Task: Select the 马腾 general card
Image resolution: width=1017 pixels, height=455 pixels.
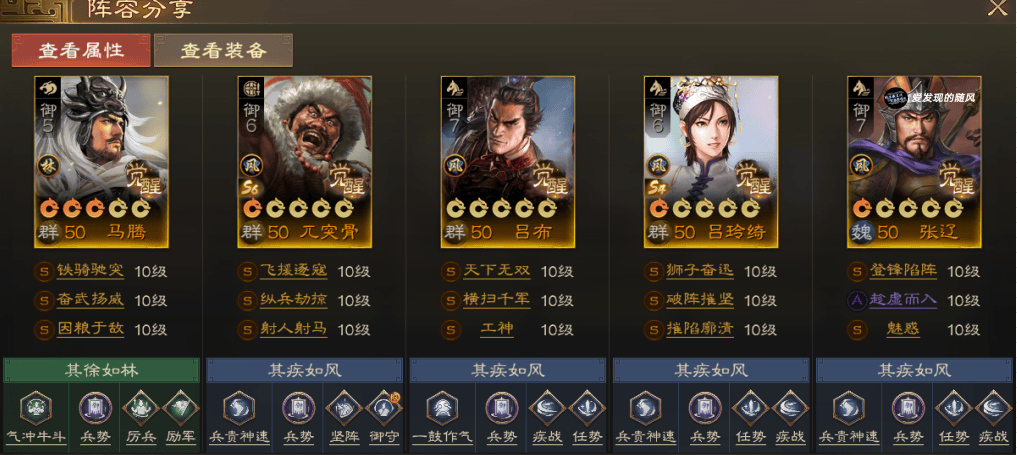Action: tap(101, 162)
